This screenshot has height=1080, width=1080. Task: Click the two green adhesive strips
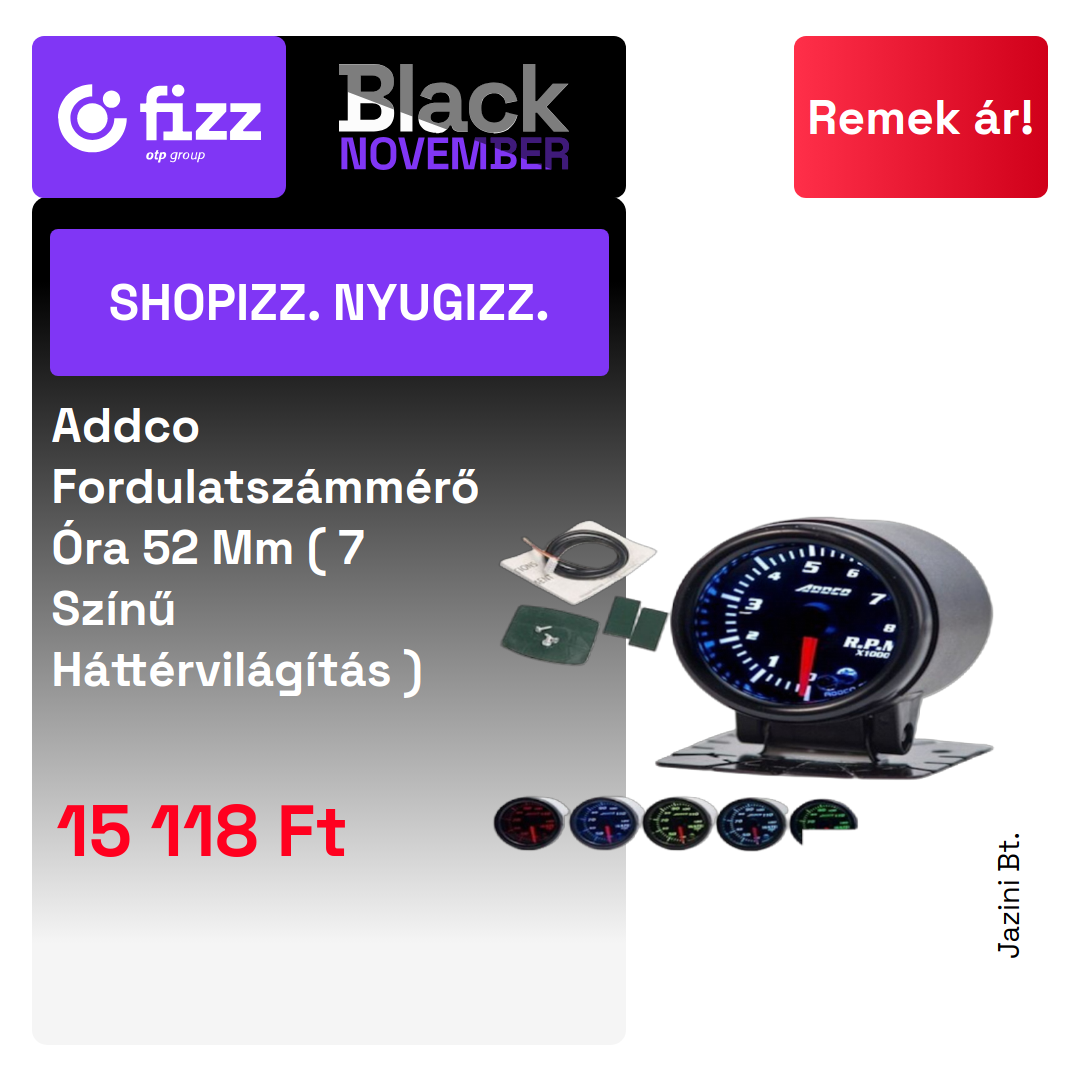point(636,623)
